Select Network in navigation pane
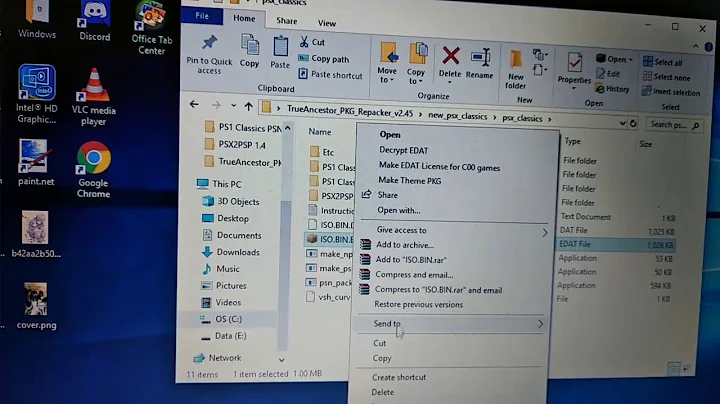 [217, 358]
